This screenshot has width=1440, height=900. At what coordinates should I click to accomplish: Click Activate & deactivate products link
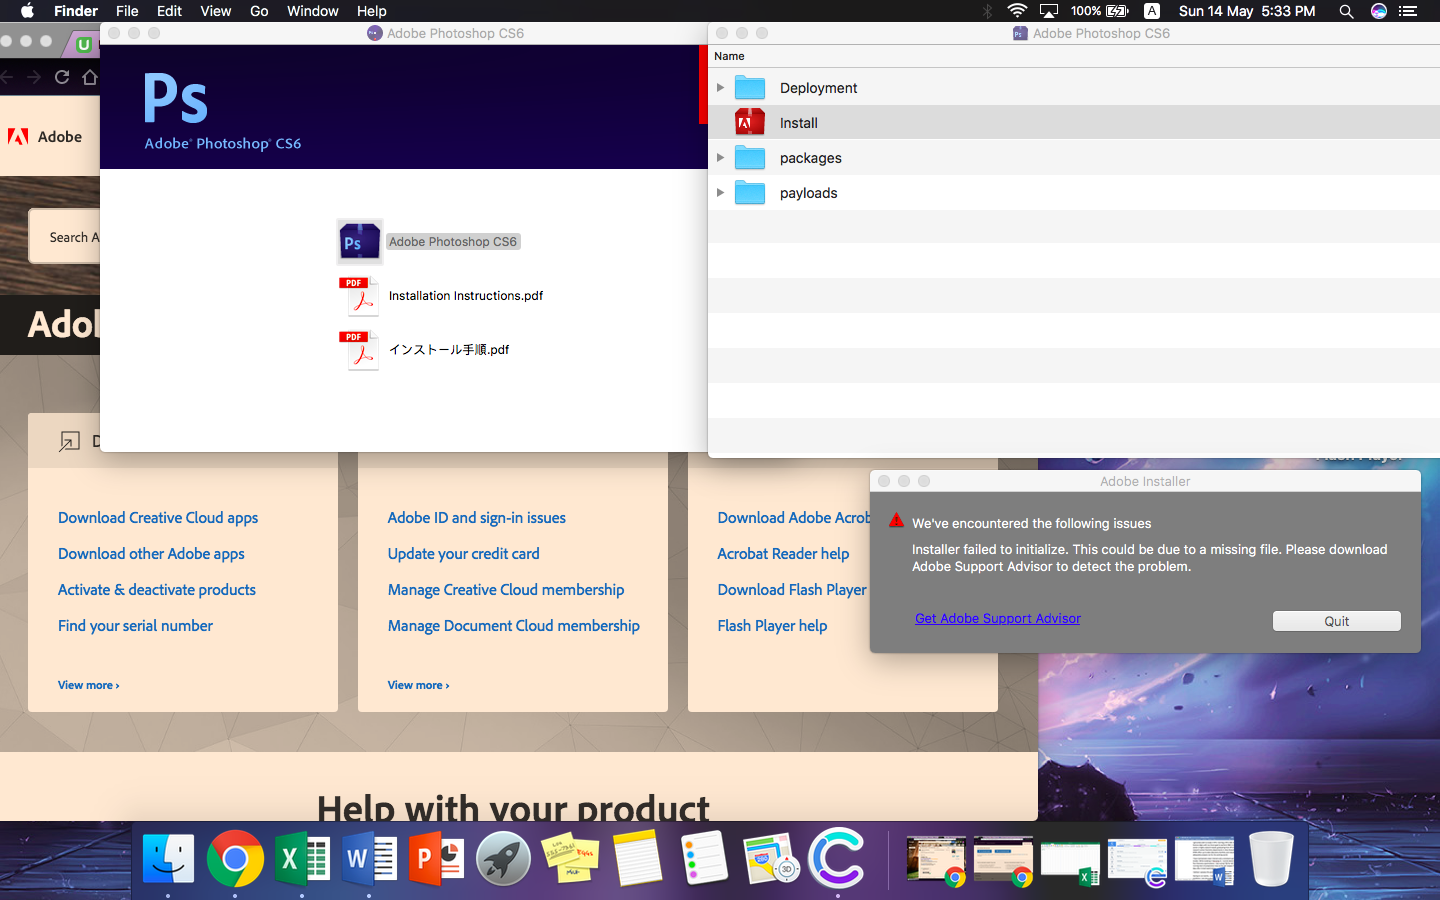pos(157,590)
